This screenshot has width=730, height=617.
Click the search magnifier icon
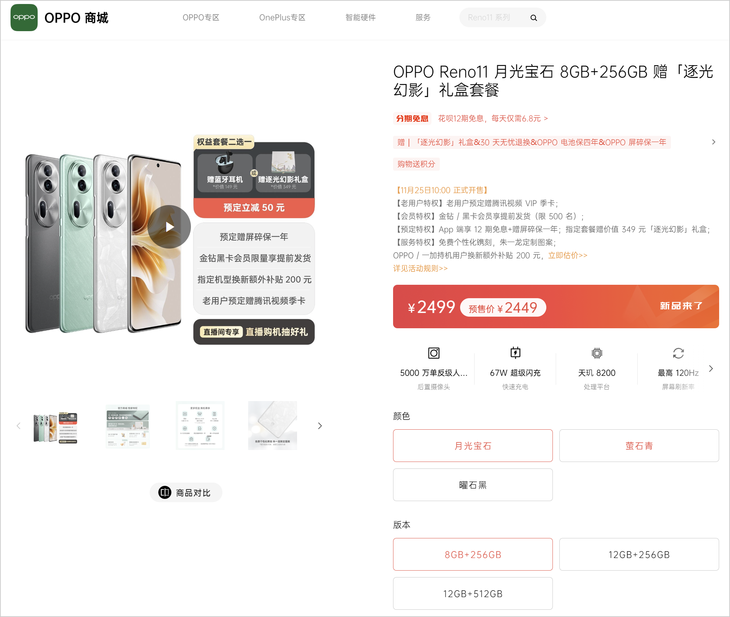(534, 18)
